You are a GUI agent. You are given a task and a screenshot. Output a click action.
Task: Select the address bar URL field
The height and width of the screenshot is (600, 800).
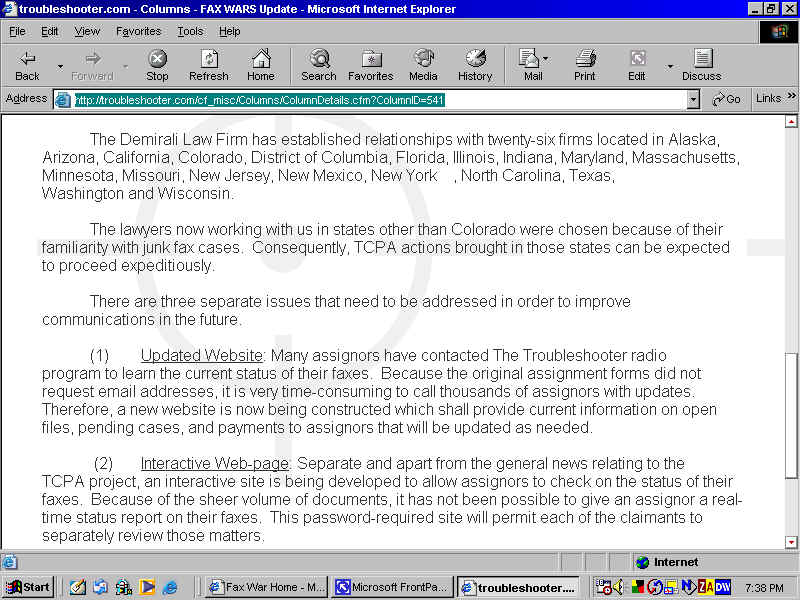pos(379,99)
